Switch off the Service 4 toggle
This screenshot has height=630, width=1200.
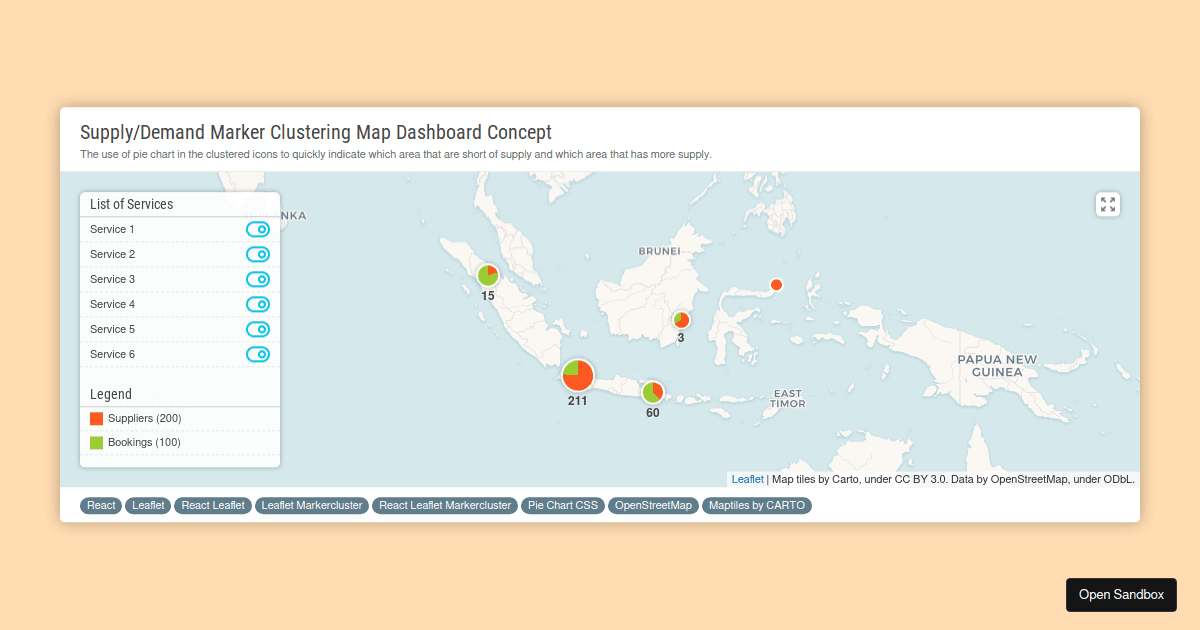(x=258, y=304)
